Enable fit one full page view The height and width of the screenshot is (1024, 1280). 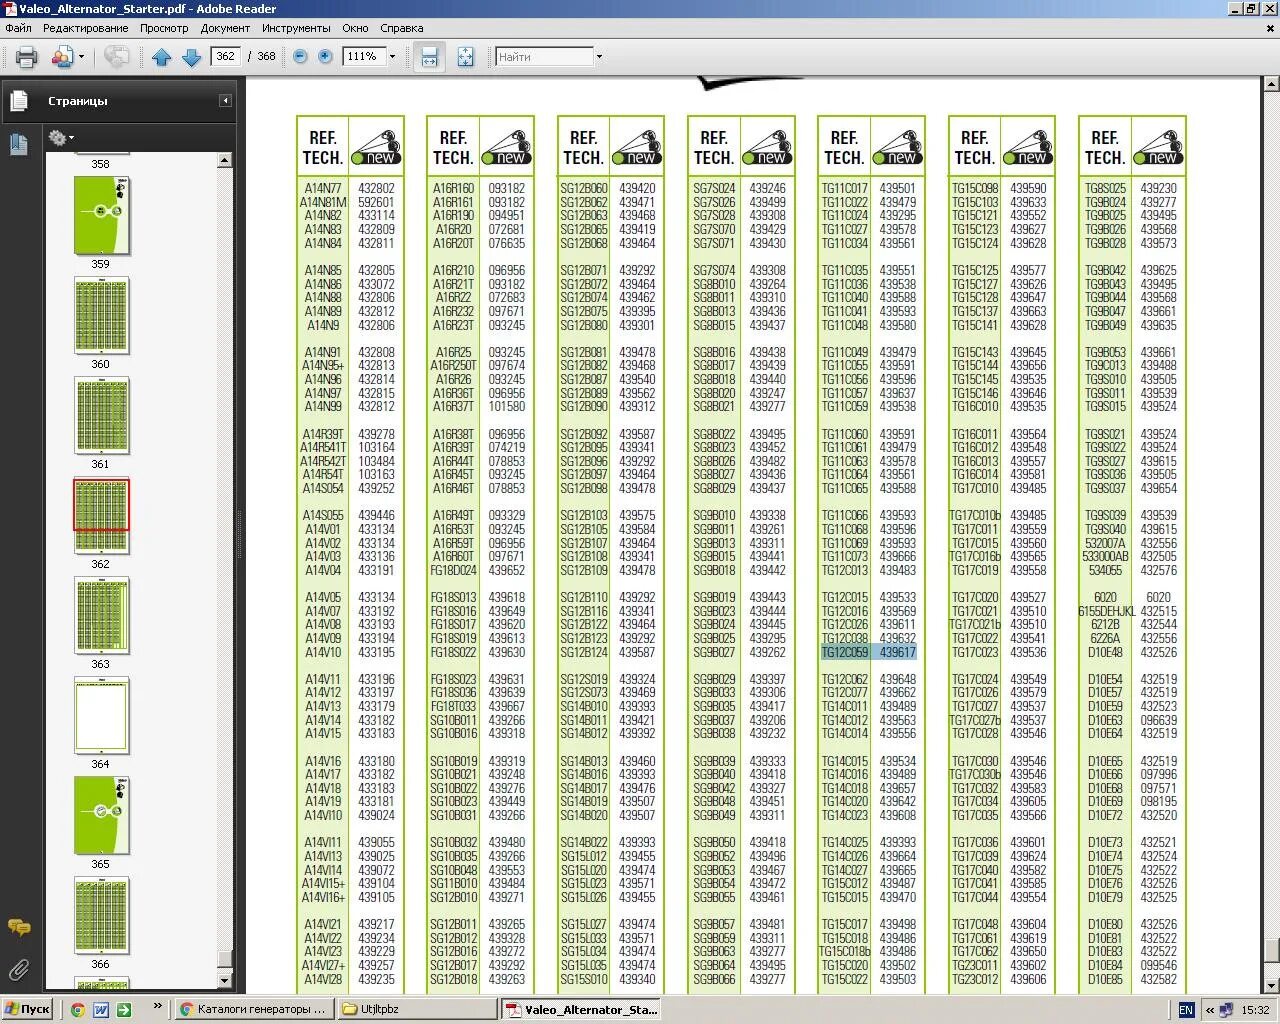pos(465,57)
